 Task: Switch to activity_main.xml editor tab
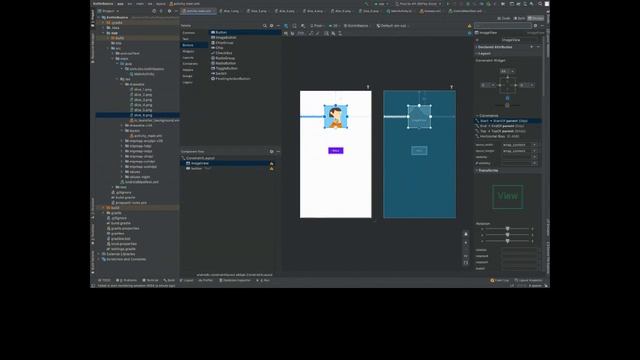[x=199, y=11]
